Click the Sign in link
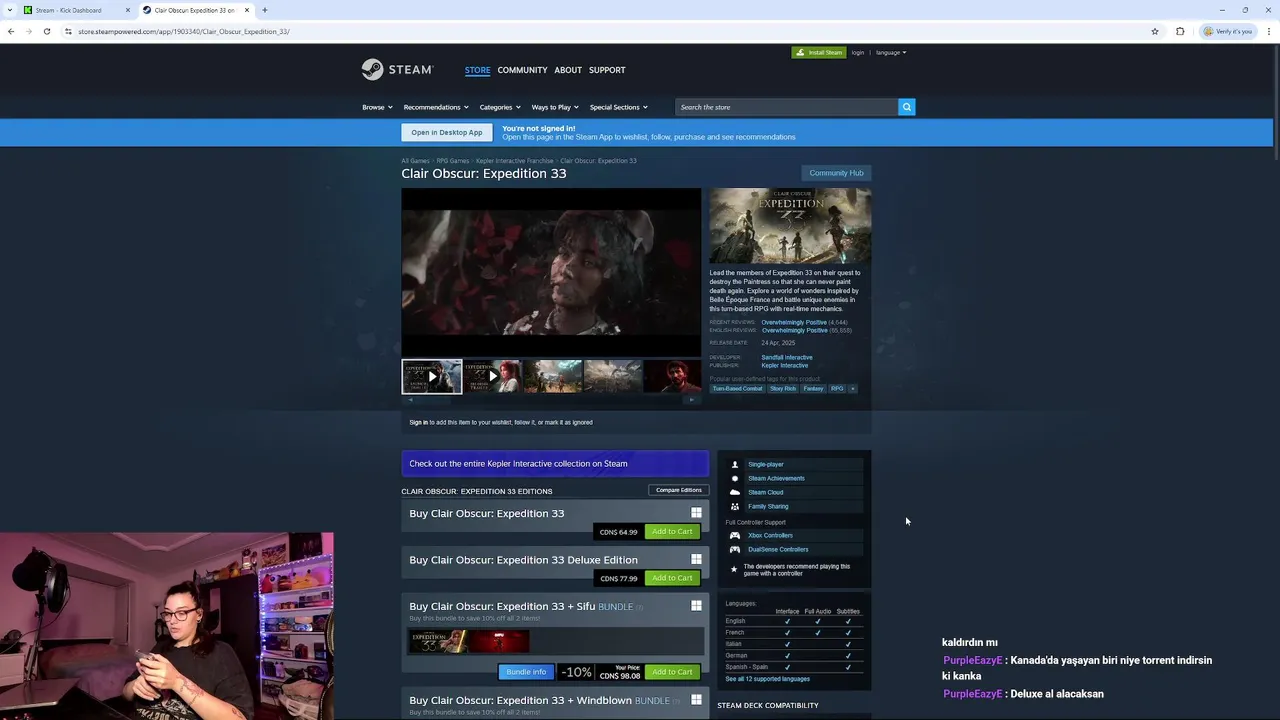Image resolution: width=1280 pixels, height=720 pixels. 418,422
